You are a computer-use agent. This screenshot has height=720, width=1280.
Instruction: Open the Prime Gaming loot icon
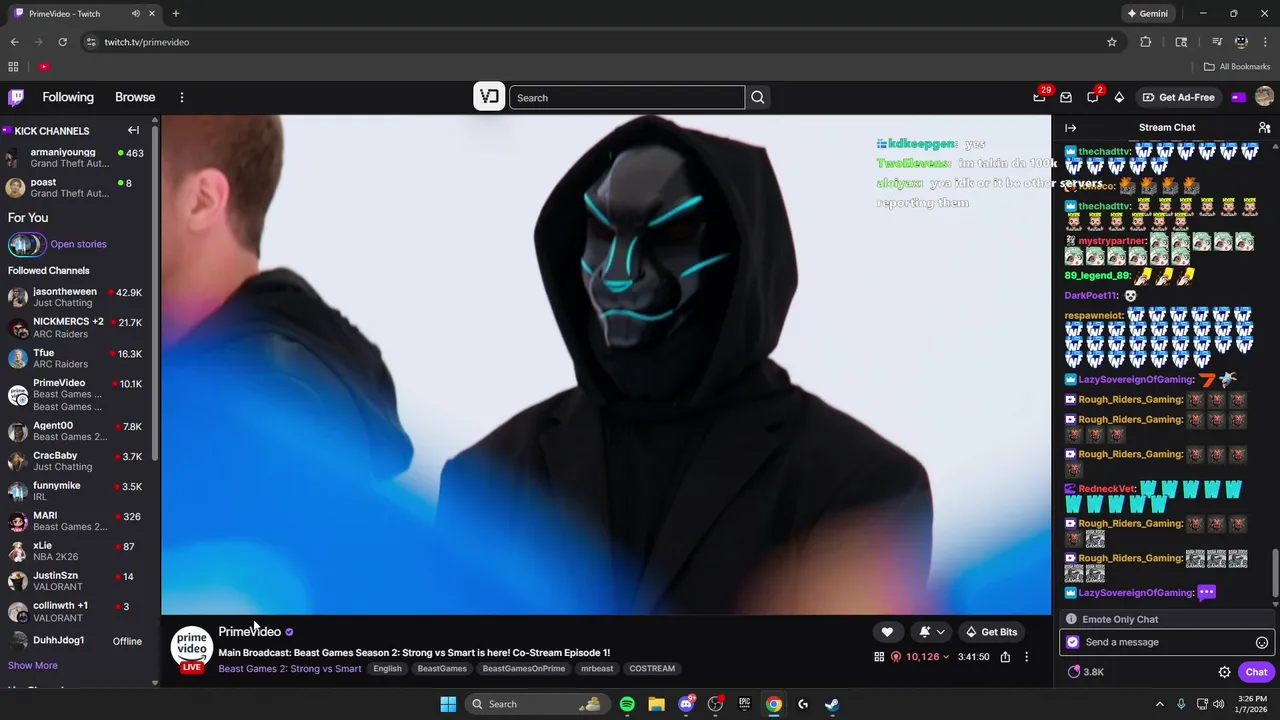[x=1066, y=97]
